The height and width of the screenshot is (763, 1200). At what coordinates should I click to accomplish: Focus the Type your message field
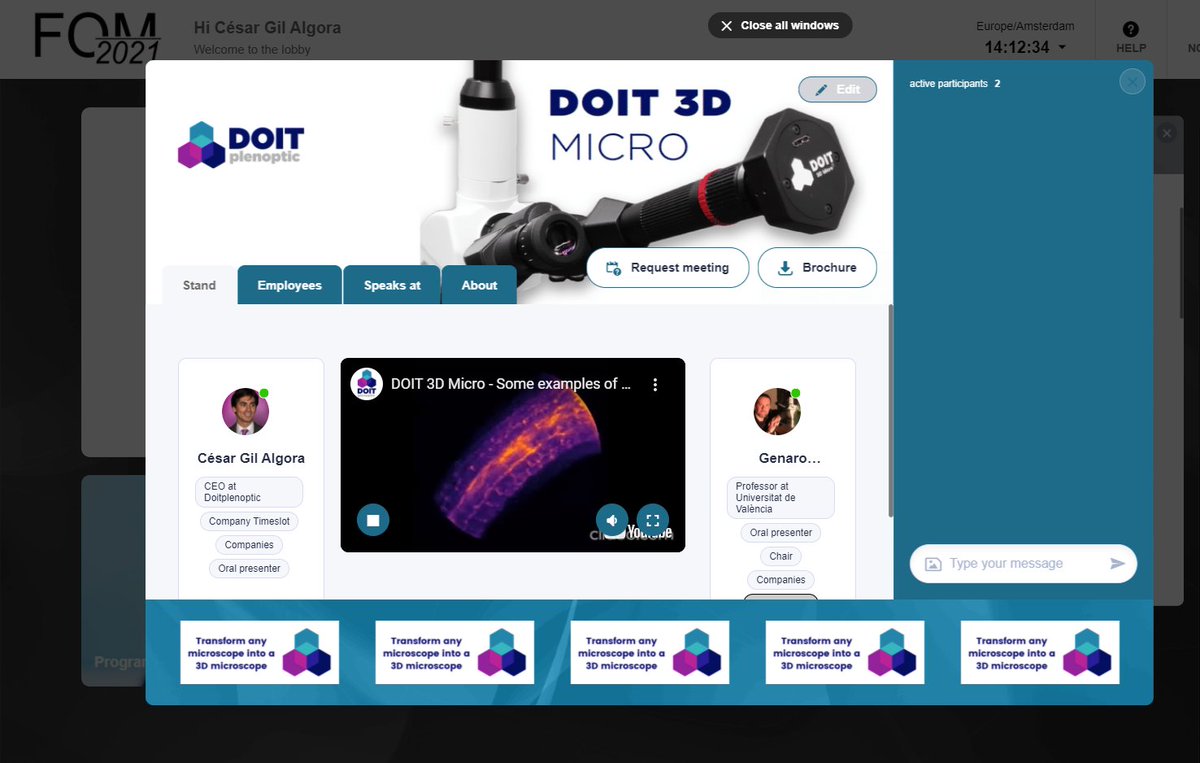pos(1024,564)
